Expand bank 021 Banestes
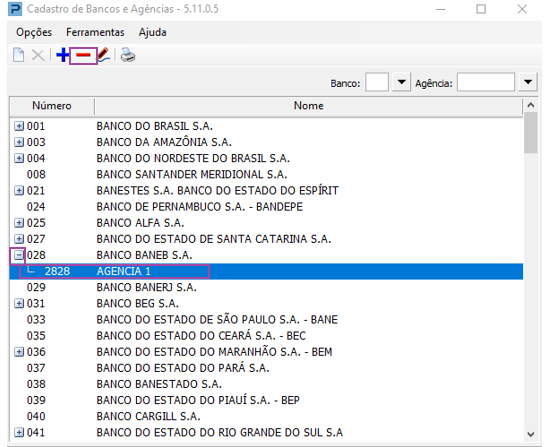Viewport: 545px width, 447px height. [19, 191]
